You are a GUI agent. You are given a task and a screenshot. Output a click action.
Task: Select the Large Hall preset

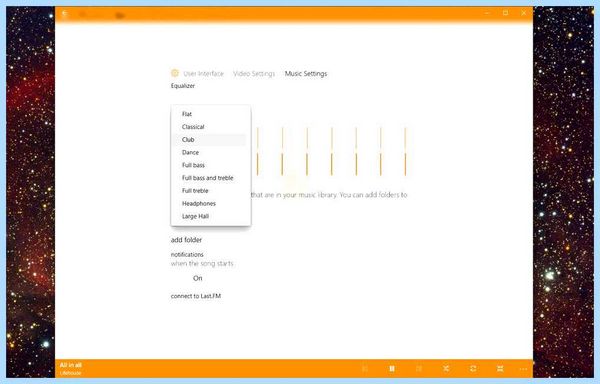(210, 216)
